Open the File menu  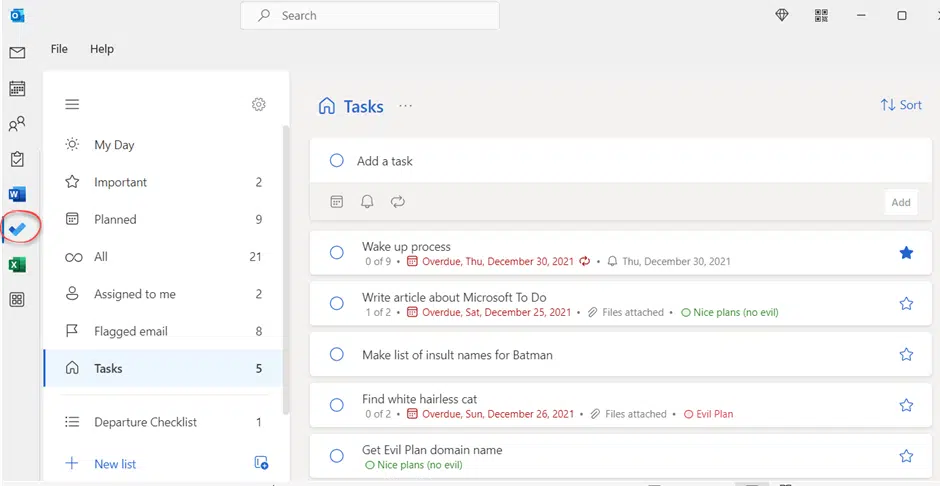coord(59,49)
